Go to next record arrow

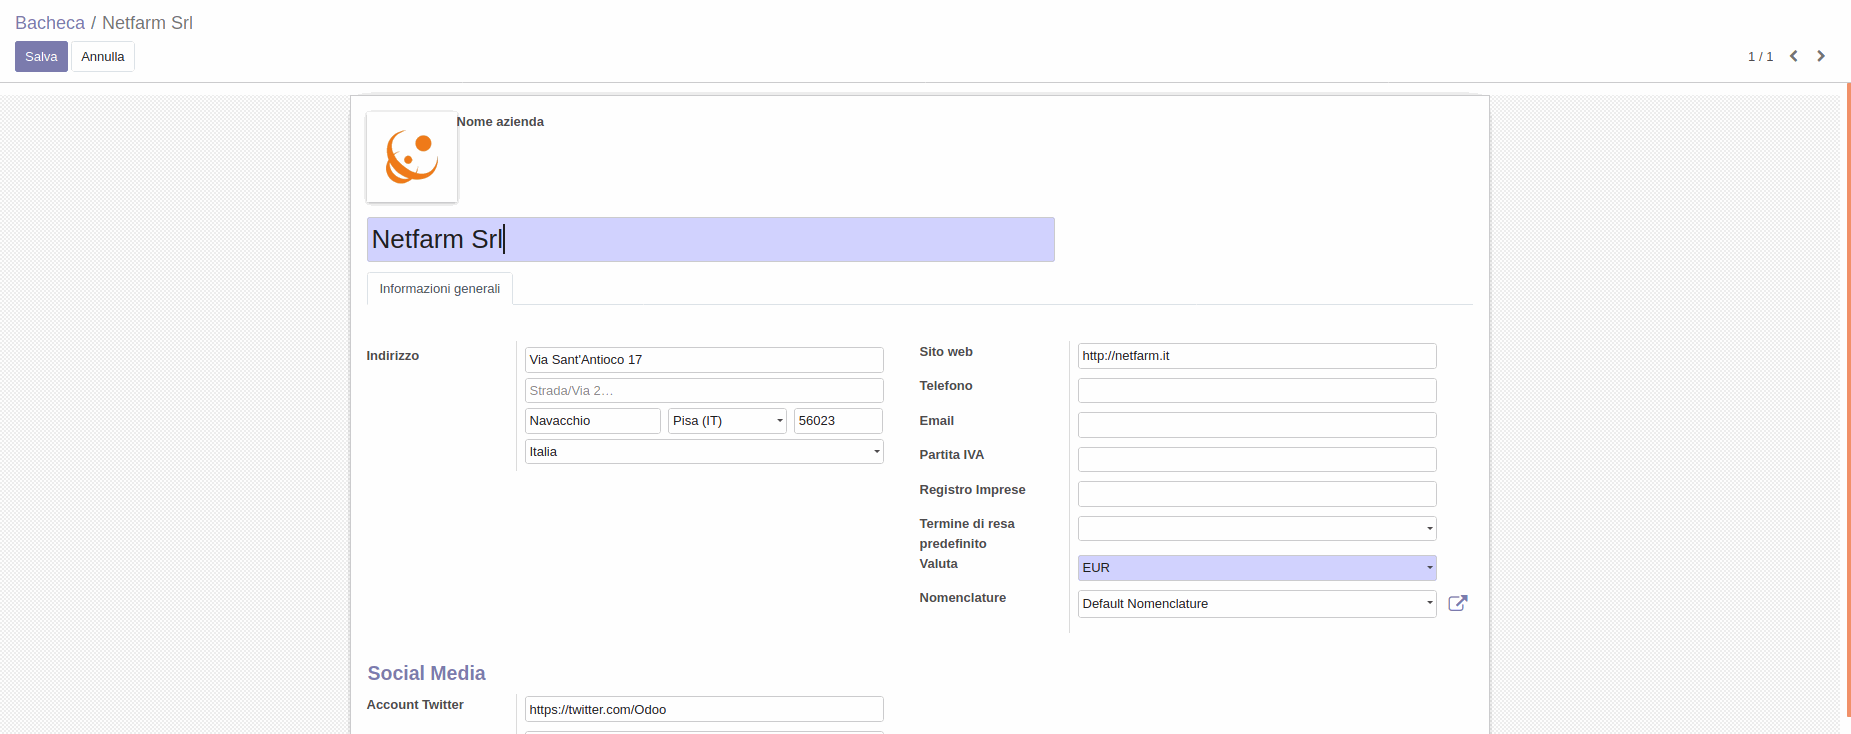[x=1821, y=56]
